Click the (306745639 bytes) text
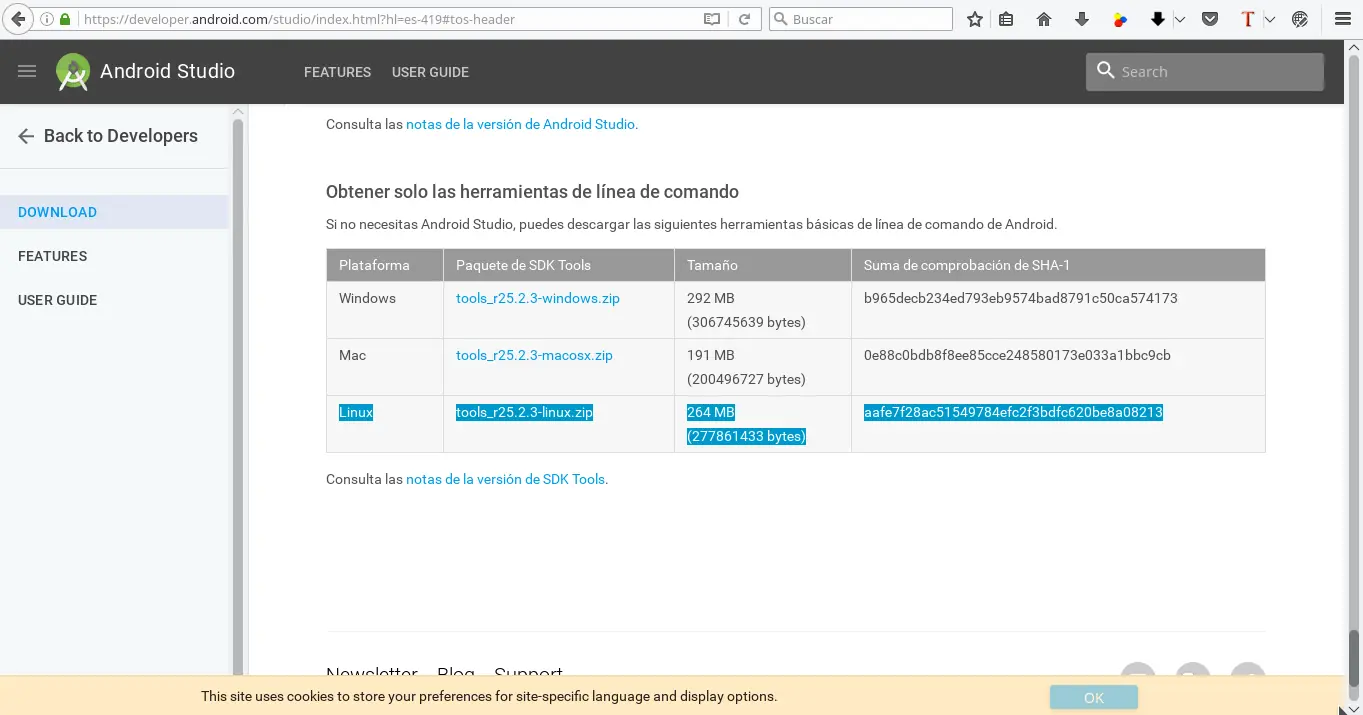The width and height of the screenshot is (1363, 715). click(x=746, y=322)
